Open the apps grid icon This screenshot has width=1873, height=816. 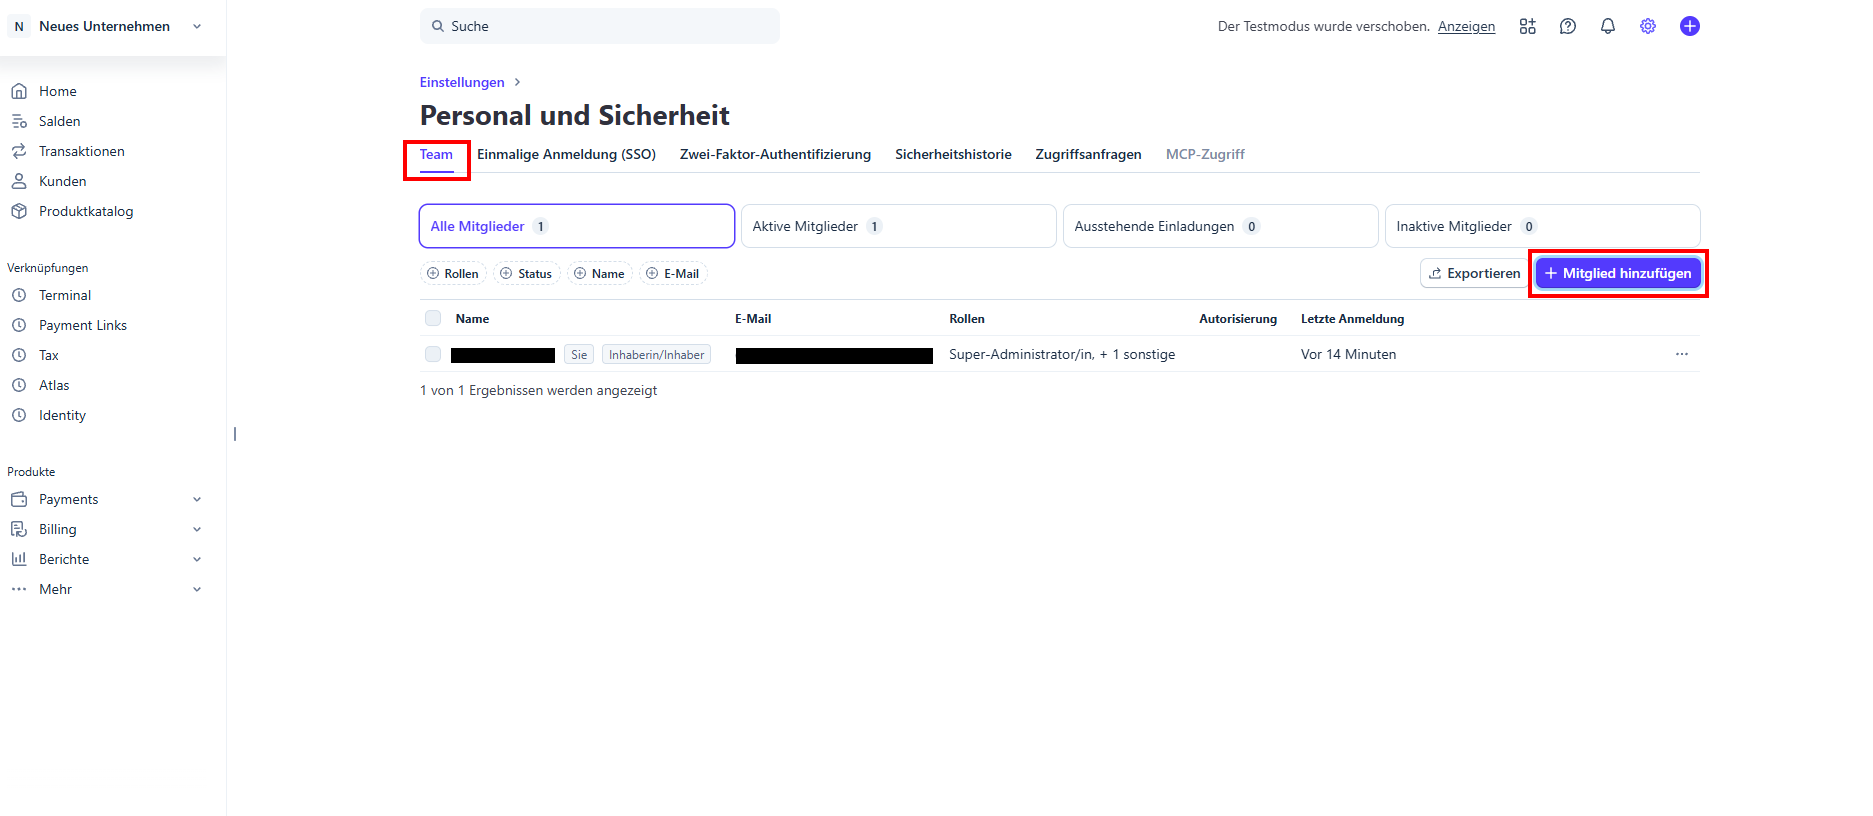[1527, 27]
